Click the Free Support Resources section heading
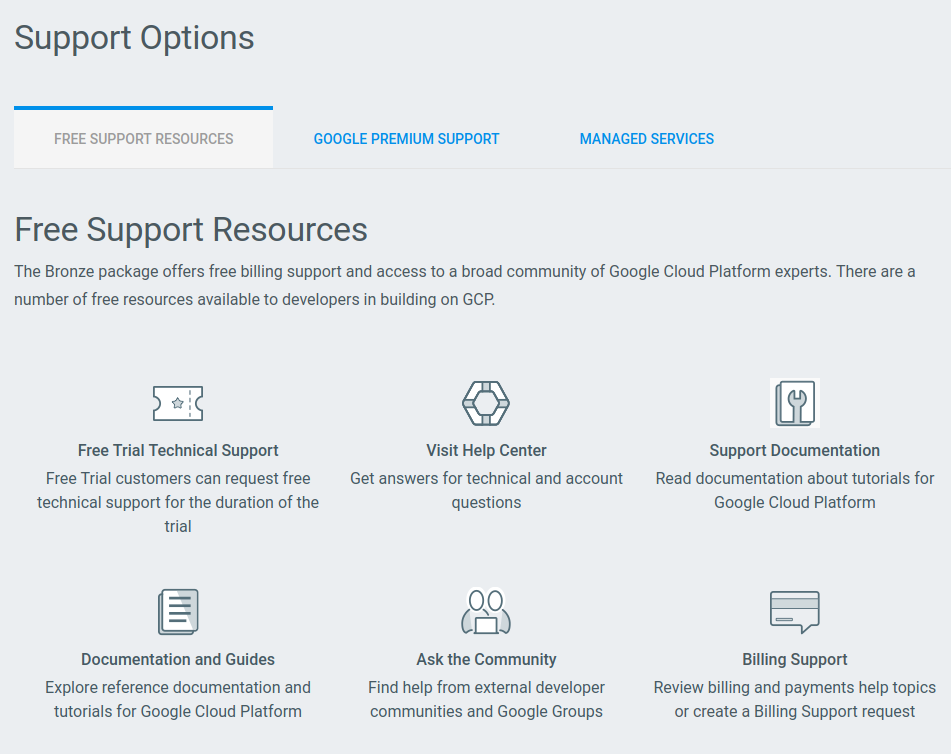This screenshot has height=754, width=951. pyautogui.click(x=191, y=230)
